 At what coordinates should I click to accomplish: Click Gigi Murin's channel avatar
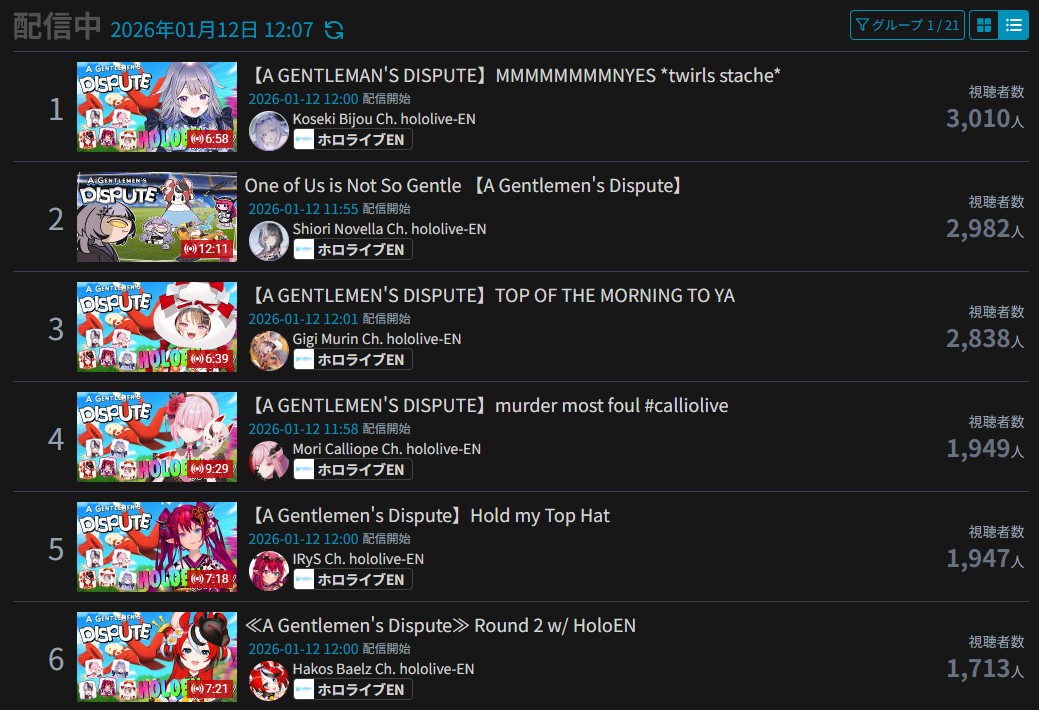point(268,351)
